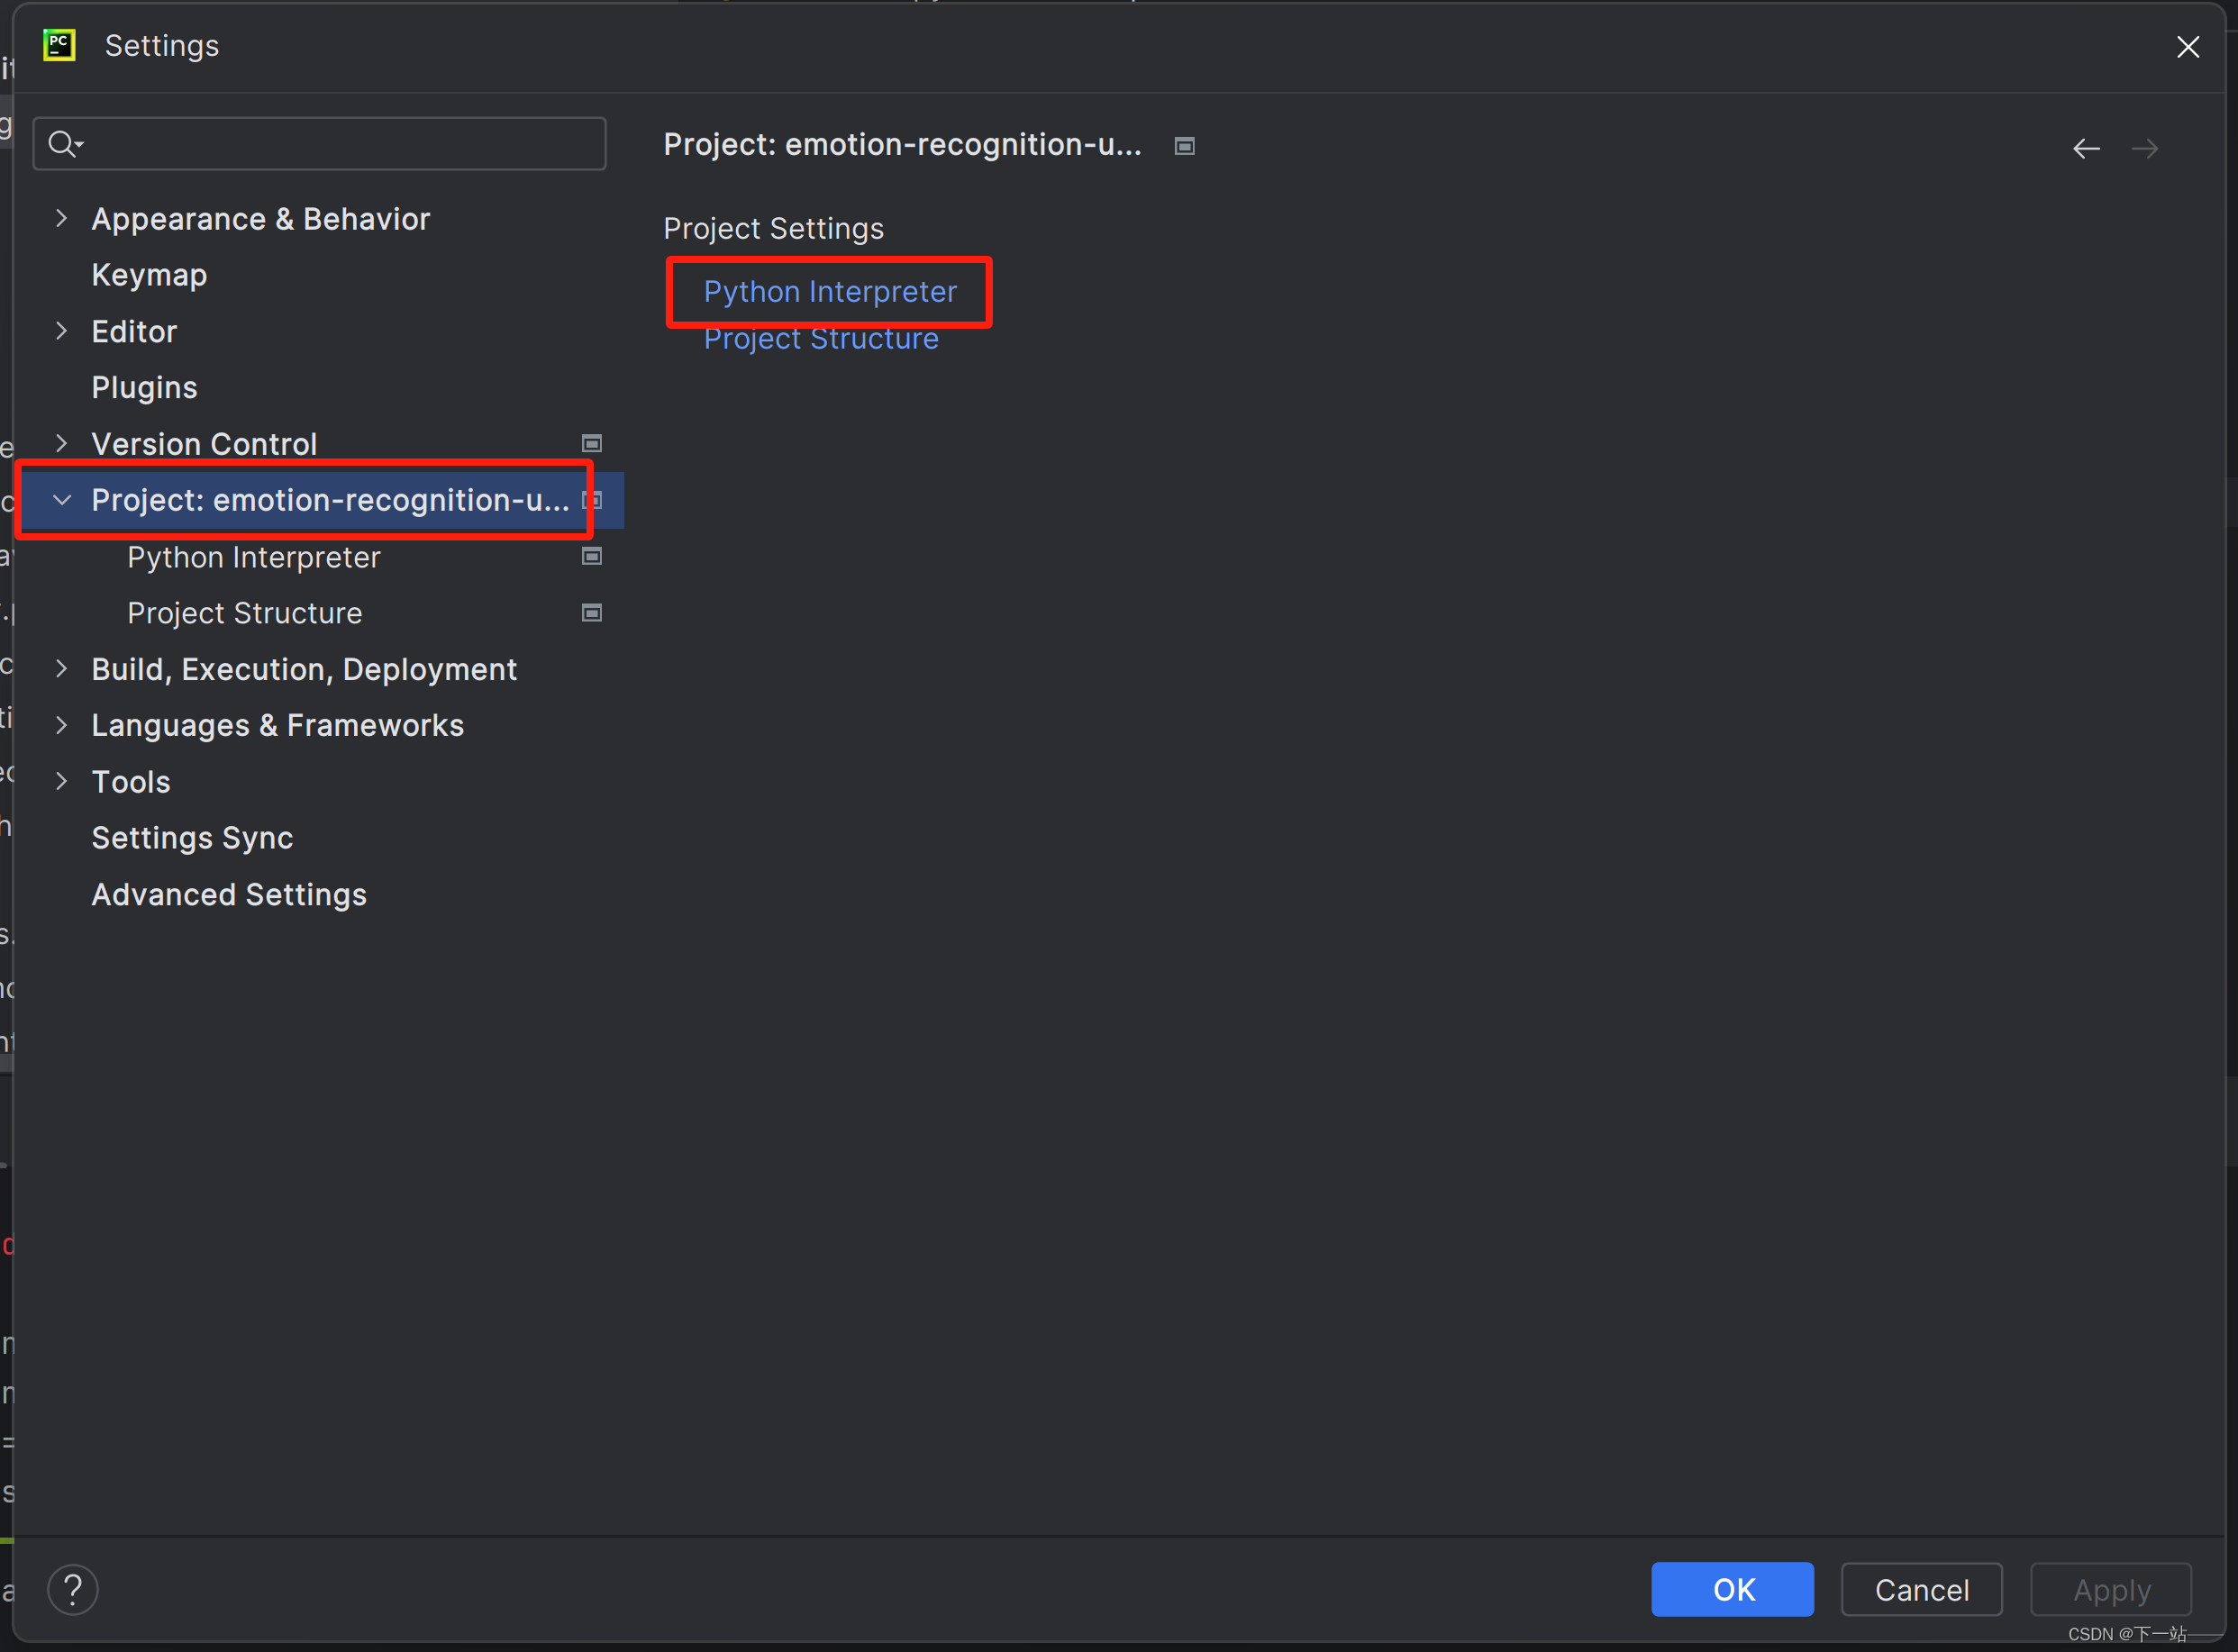
Task: Click the back navigation arrow
Action: [x=2085, y=149]
